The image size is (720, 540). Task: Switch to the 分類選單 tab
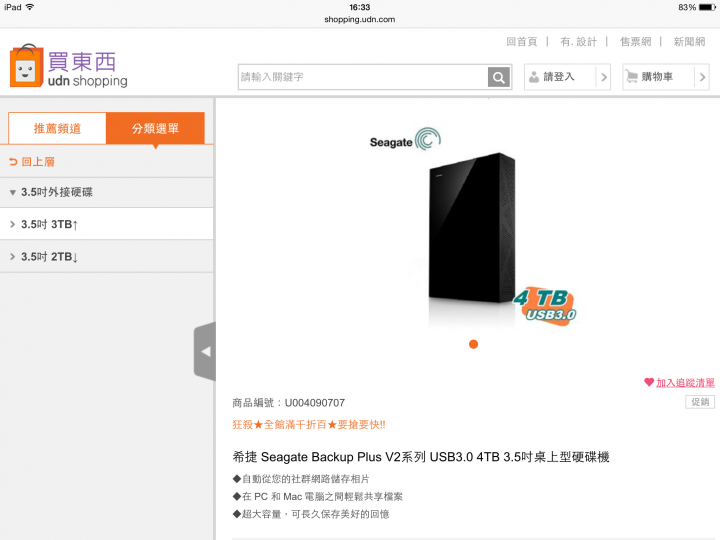point(155,128)
